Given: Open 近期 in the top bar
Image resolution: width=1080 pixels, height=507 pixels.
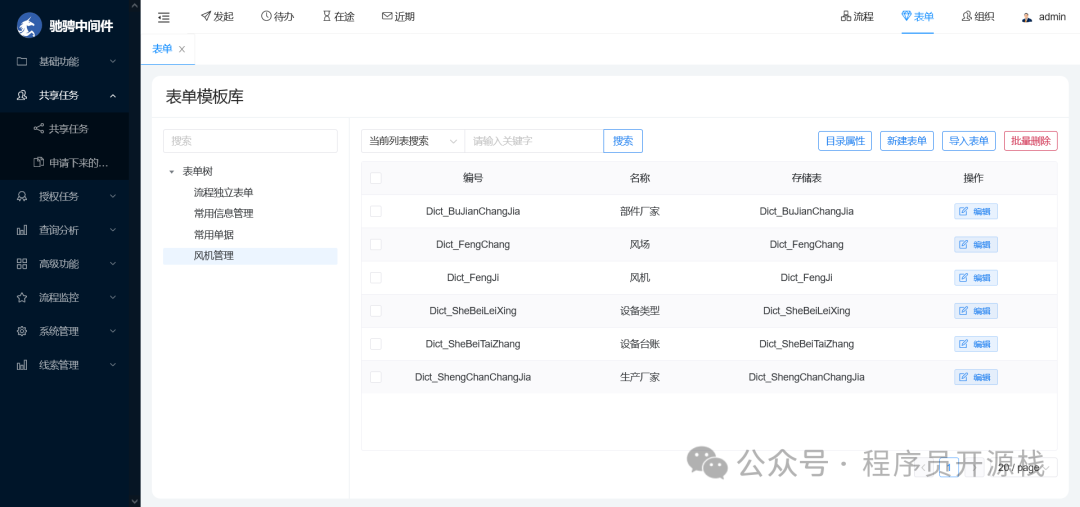Looking at the screenshot, I should click(x=398, y=17).
